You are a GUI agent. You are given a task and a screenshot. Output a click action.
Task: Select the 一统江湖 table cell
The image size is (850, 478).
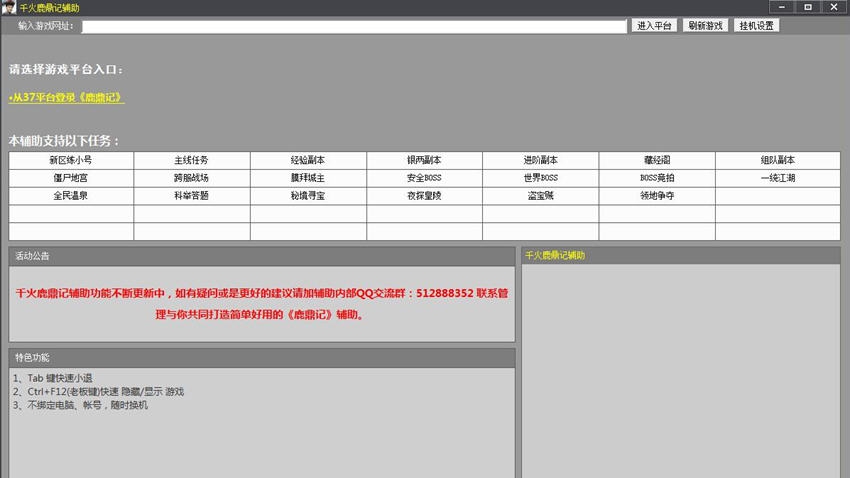[x=778, y=178]
